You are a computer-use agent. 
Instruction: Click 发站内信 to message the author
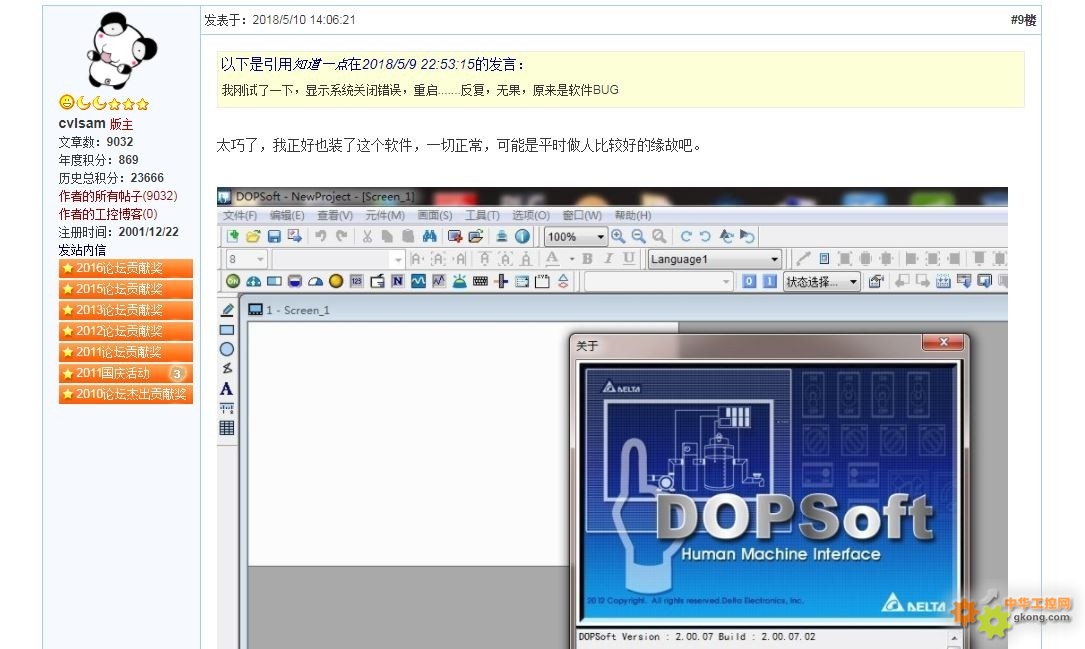click(x=82, y=250)
